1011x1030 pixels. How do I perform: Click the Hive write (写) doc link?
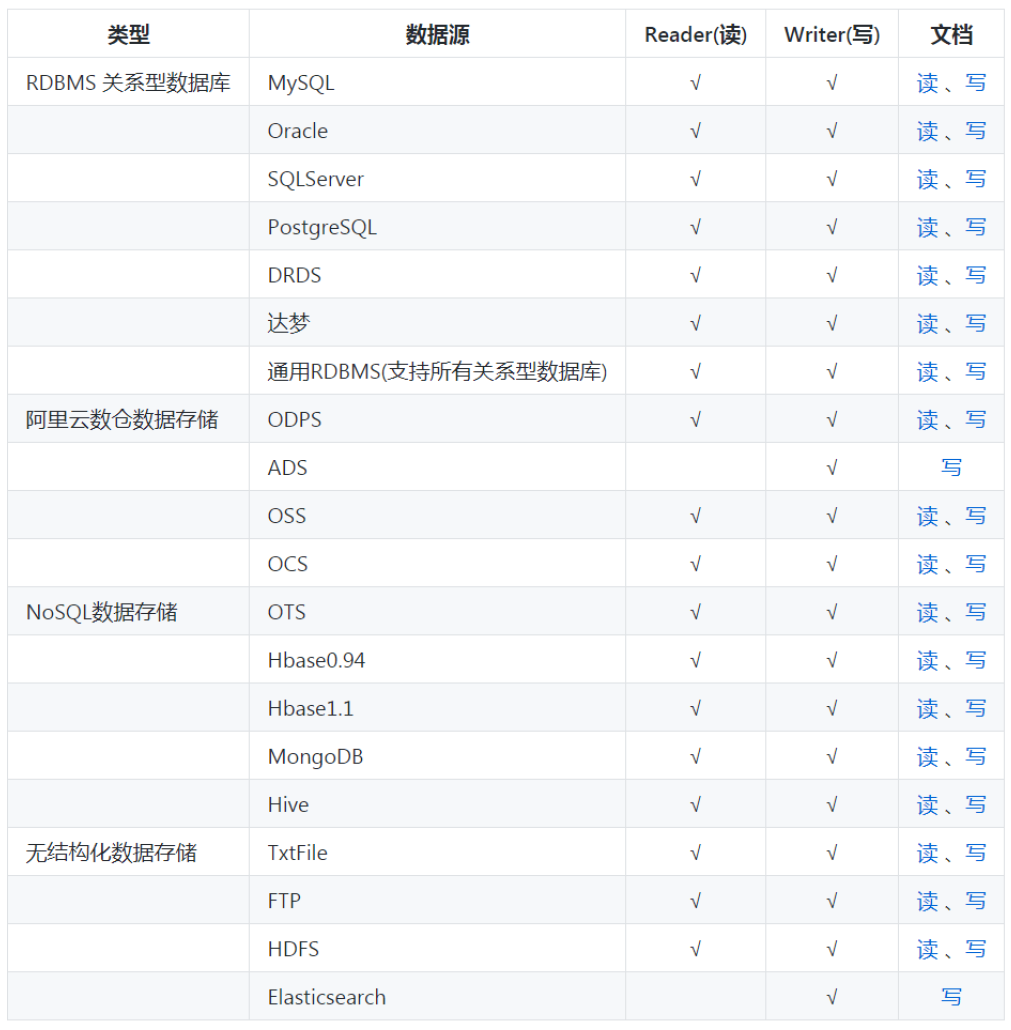tap(975, 804)
